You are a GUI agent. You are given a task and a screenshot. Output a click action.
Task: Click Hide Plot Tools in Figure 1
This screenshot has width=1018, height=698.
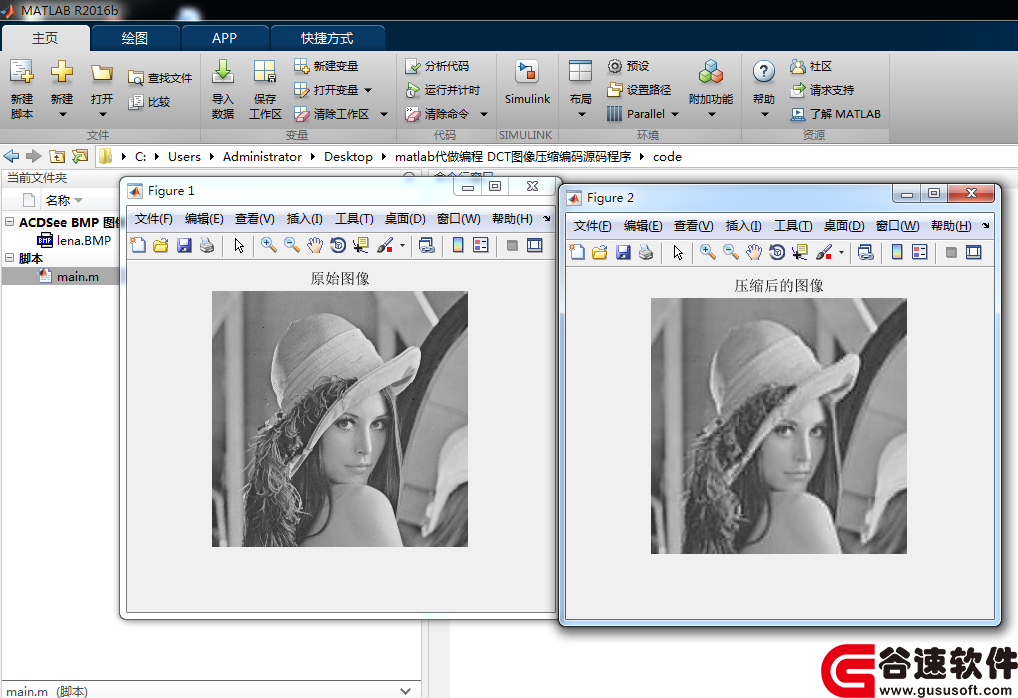pos(512,245)
